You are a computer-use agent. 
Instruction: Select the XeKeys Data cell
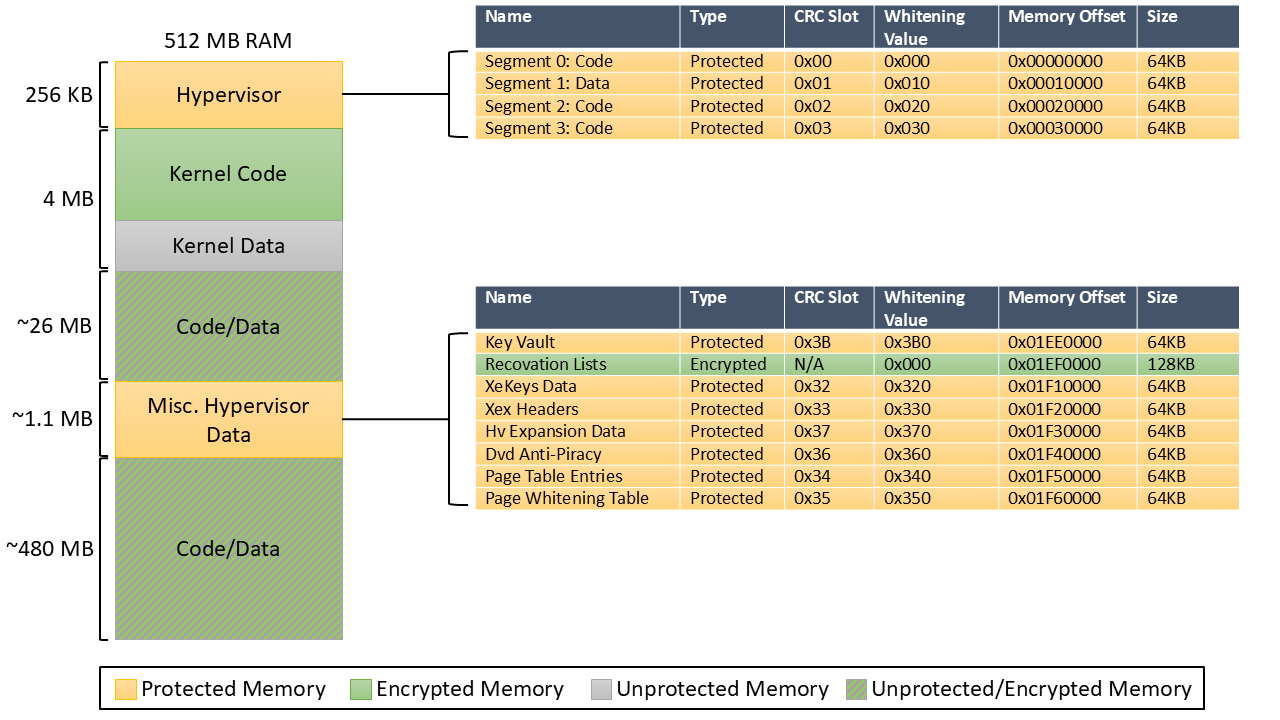[x=531, y=386]
